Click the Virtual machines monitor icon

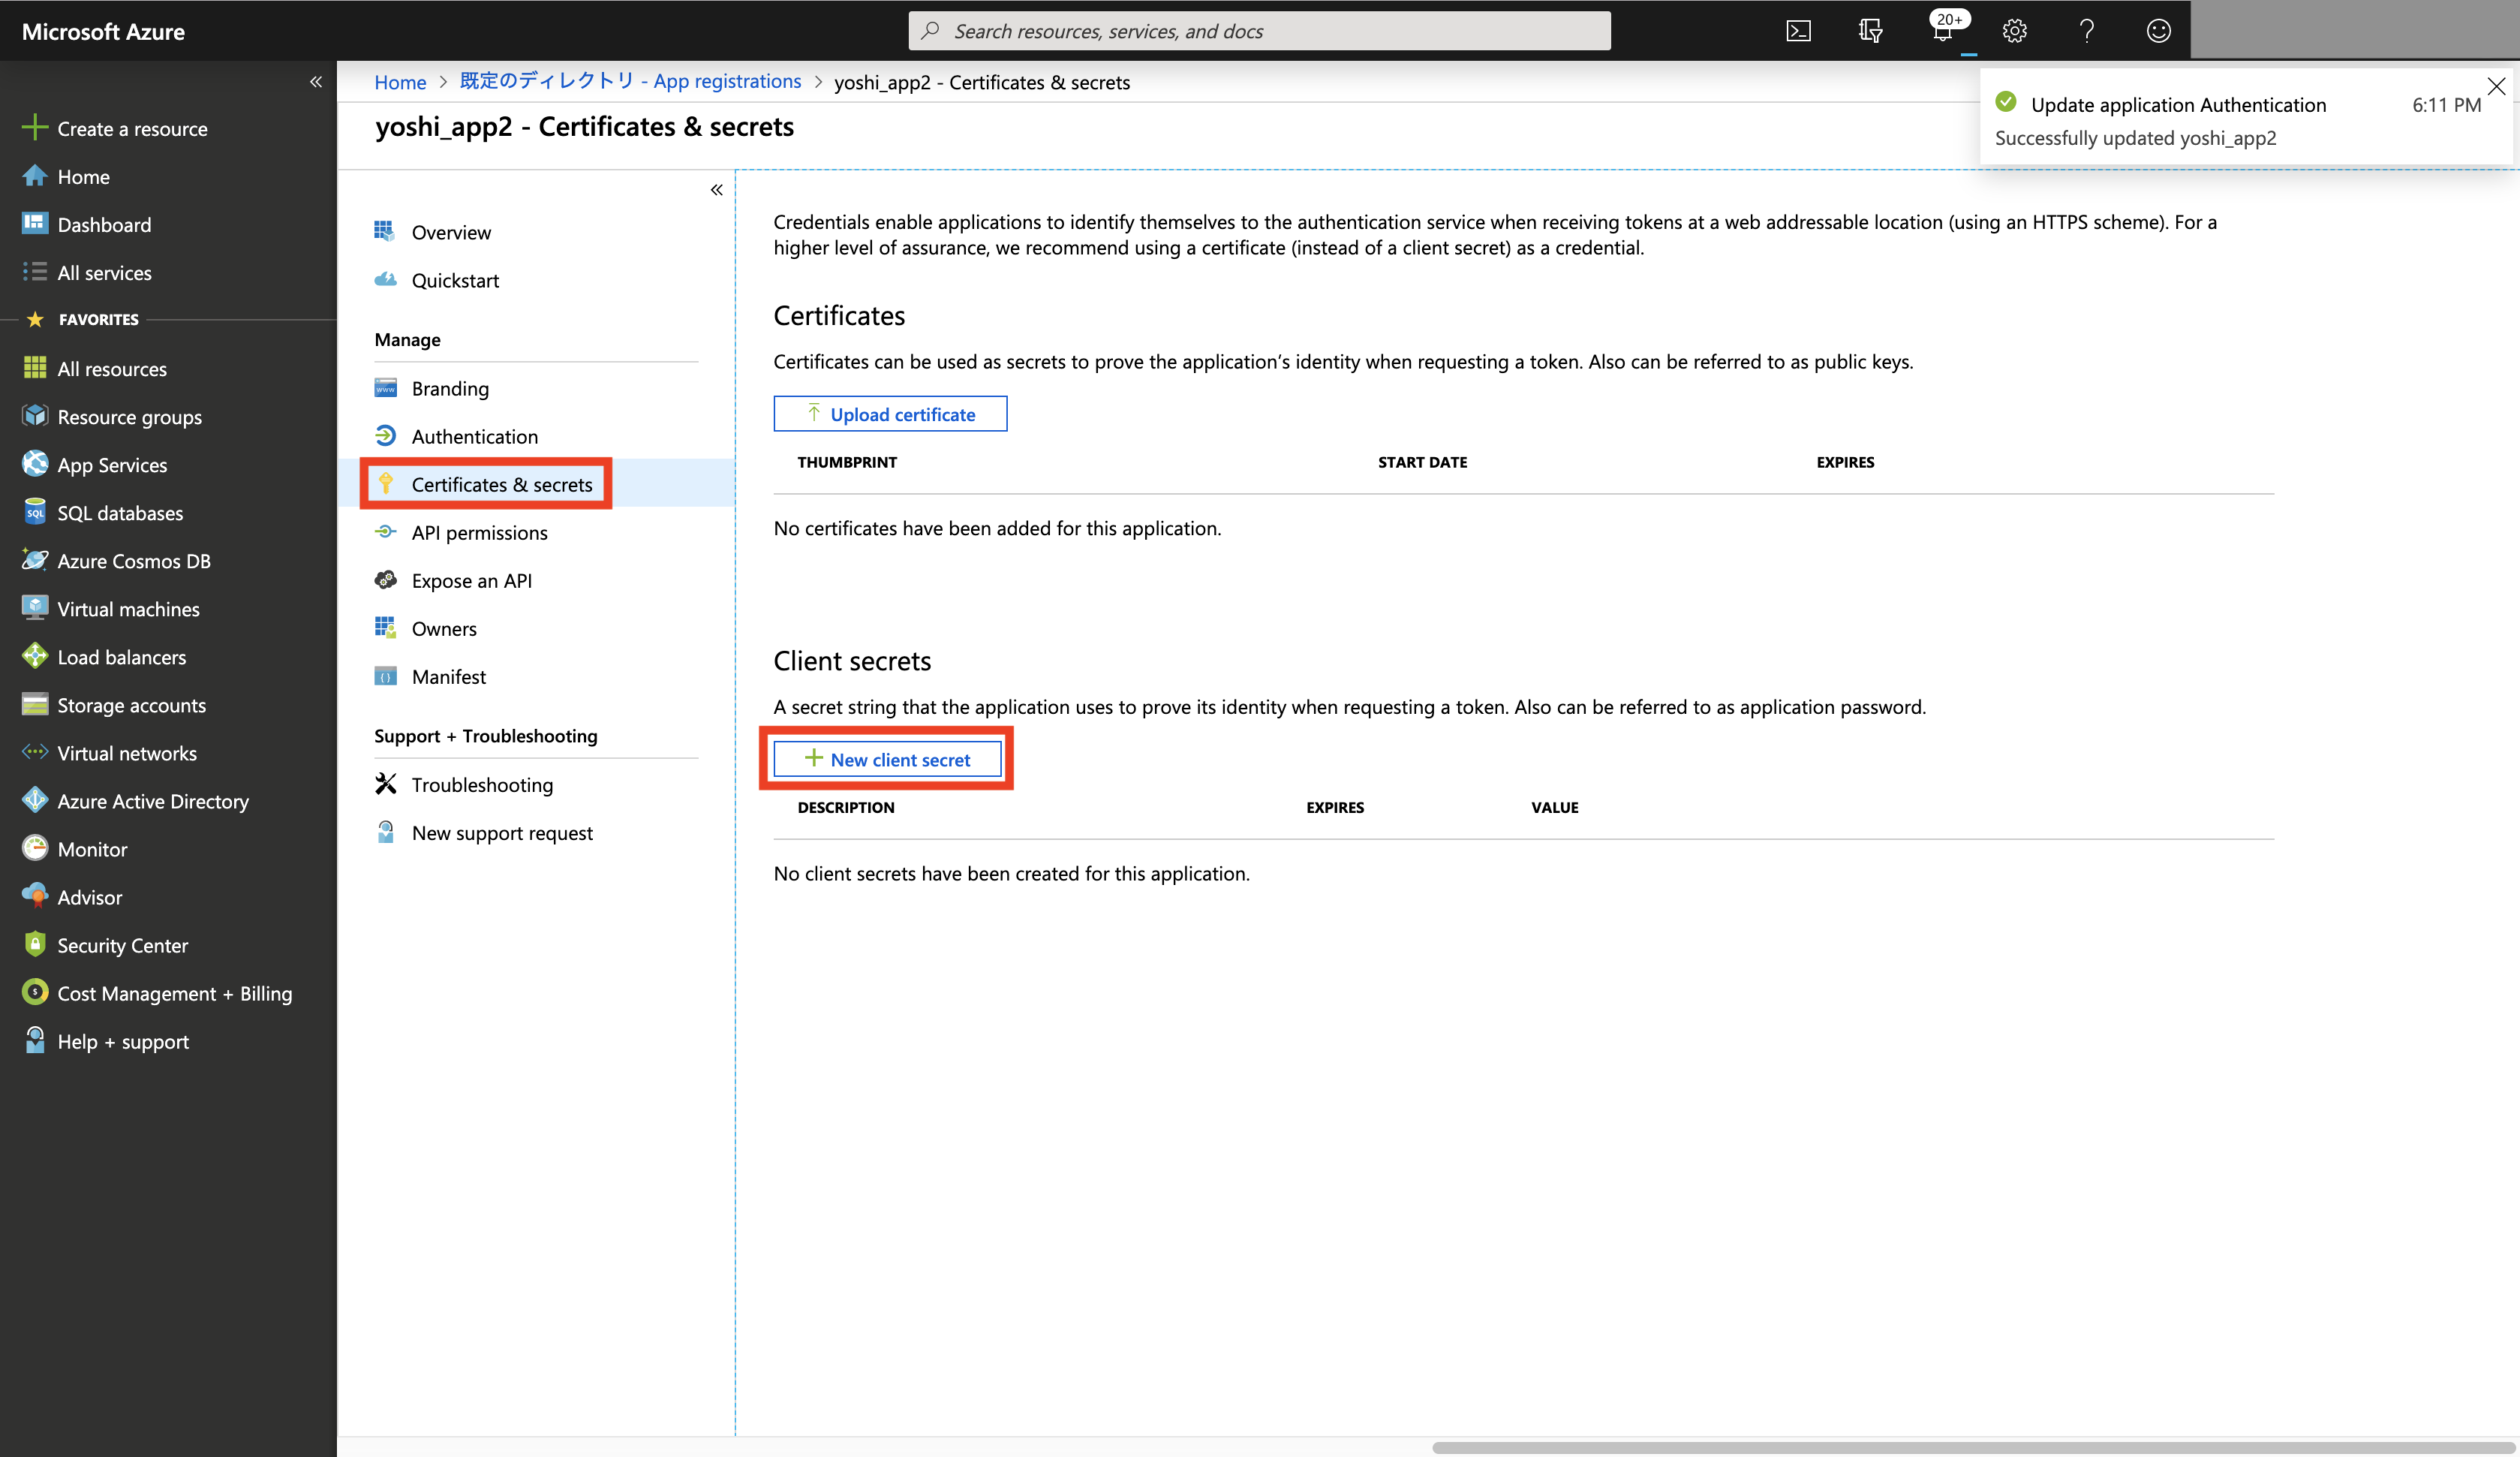point(35,608)
